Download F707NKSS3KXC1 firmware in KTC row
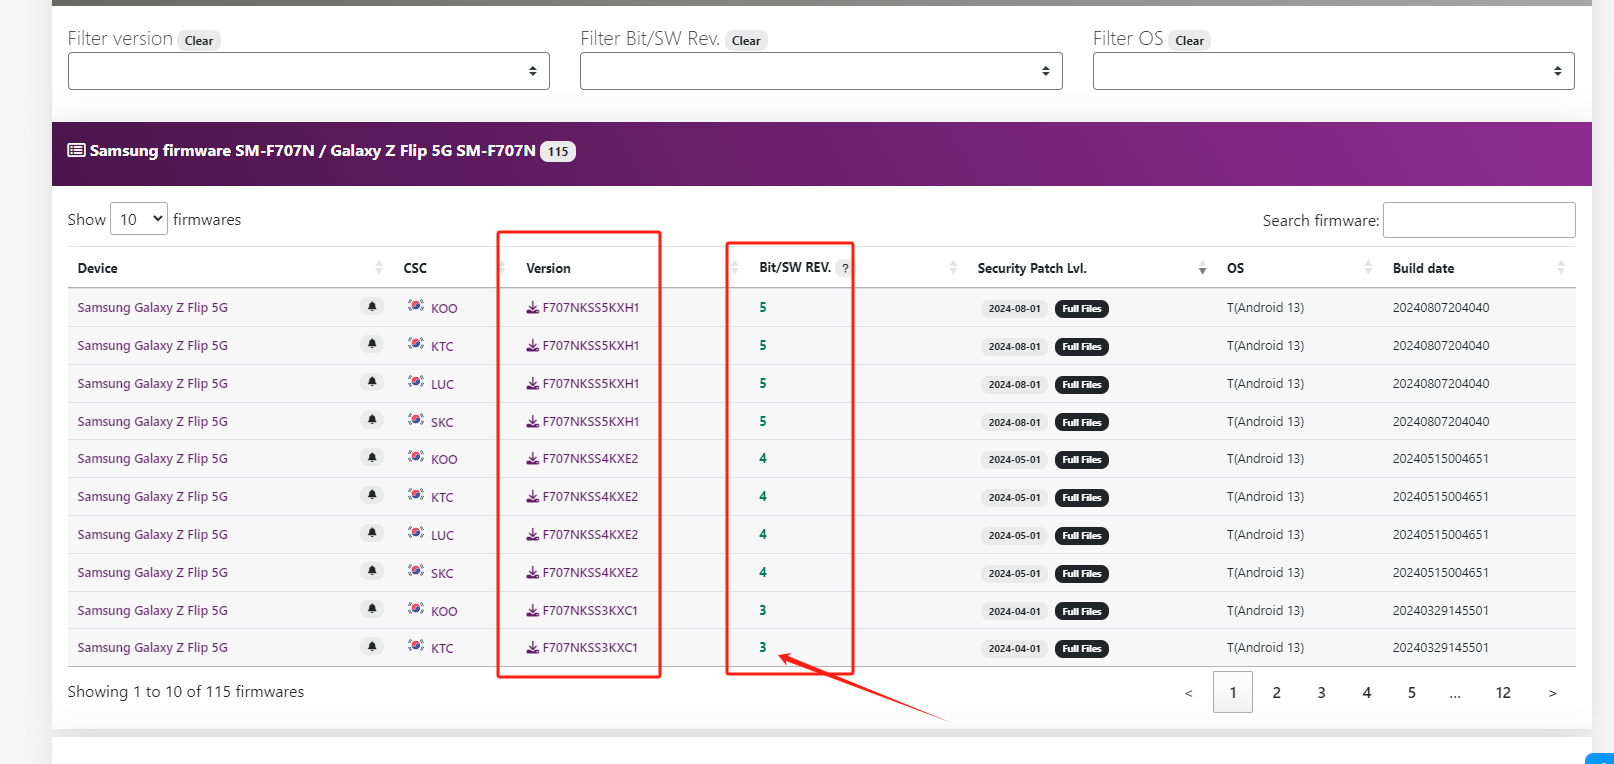Screen dimensions: 1614x764 [x=582, y=647]
